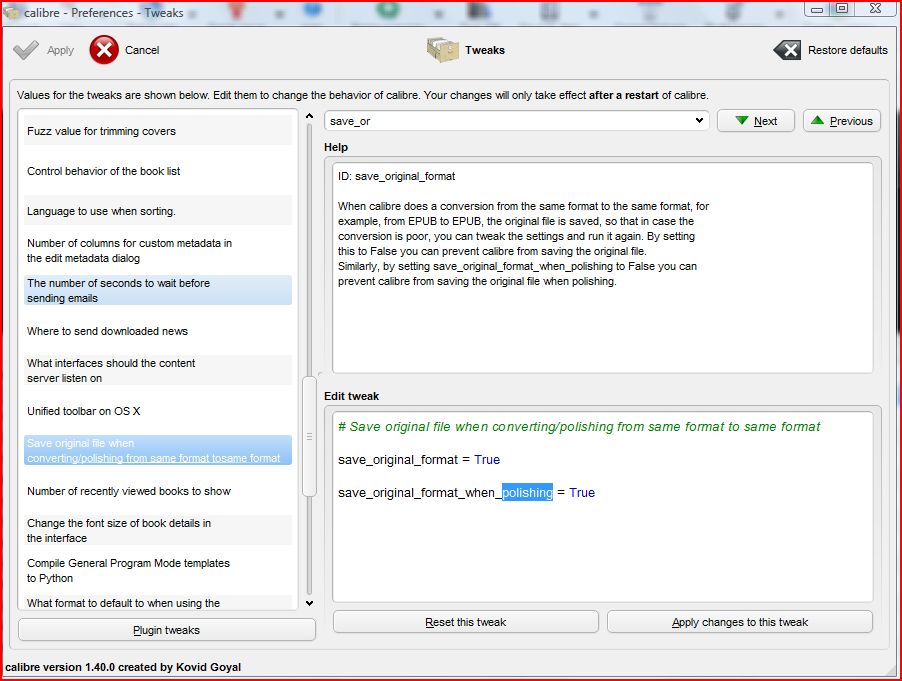The image size is (902, 681).
Task: Click the Apply label at top left
Action: tap(60, 50)
